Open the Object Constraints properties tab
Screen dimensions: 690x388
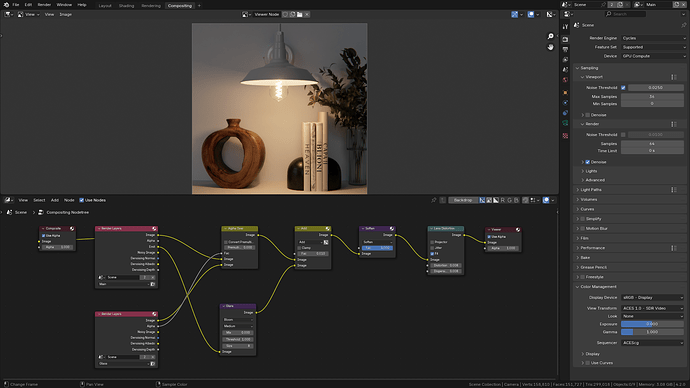pos(565,113)
